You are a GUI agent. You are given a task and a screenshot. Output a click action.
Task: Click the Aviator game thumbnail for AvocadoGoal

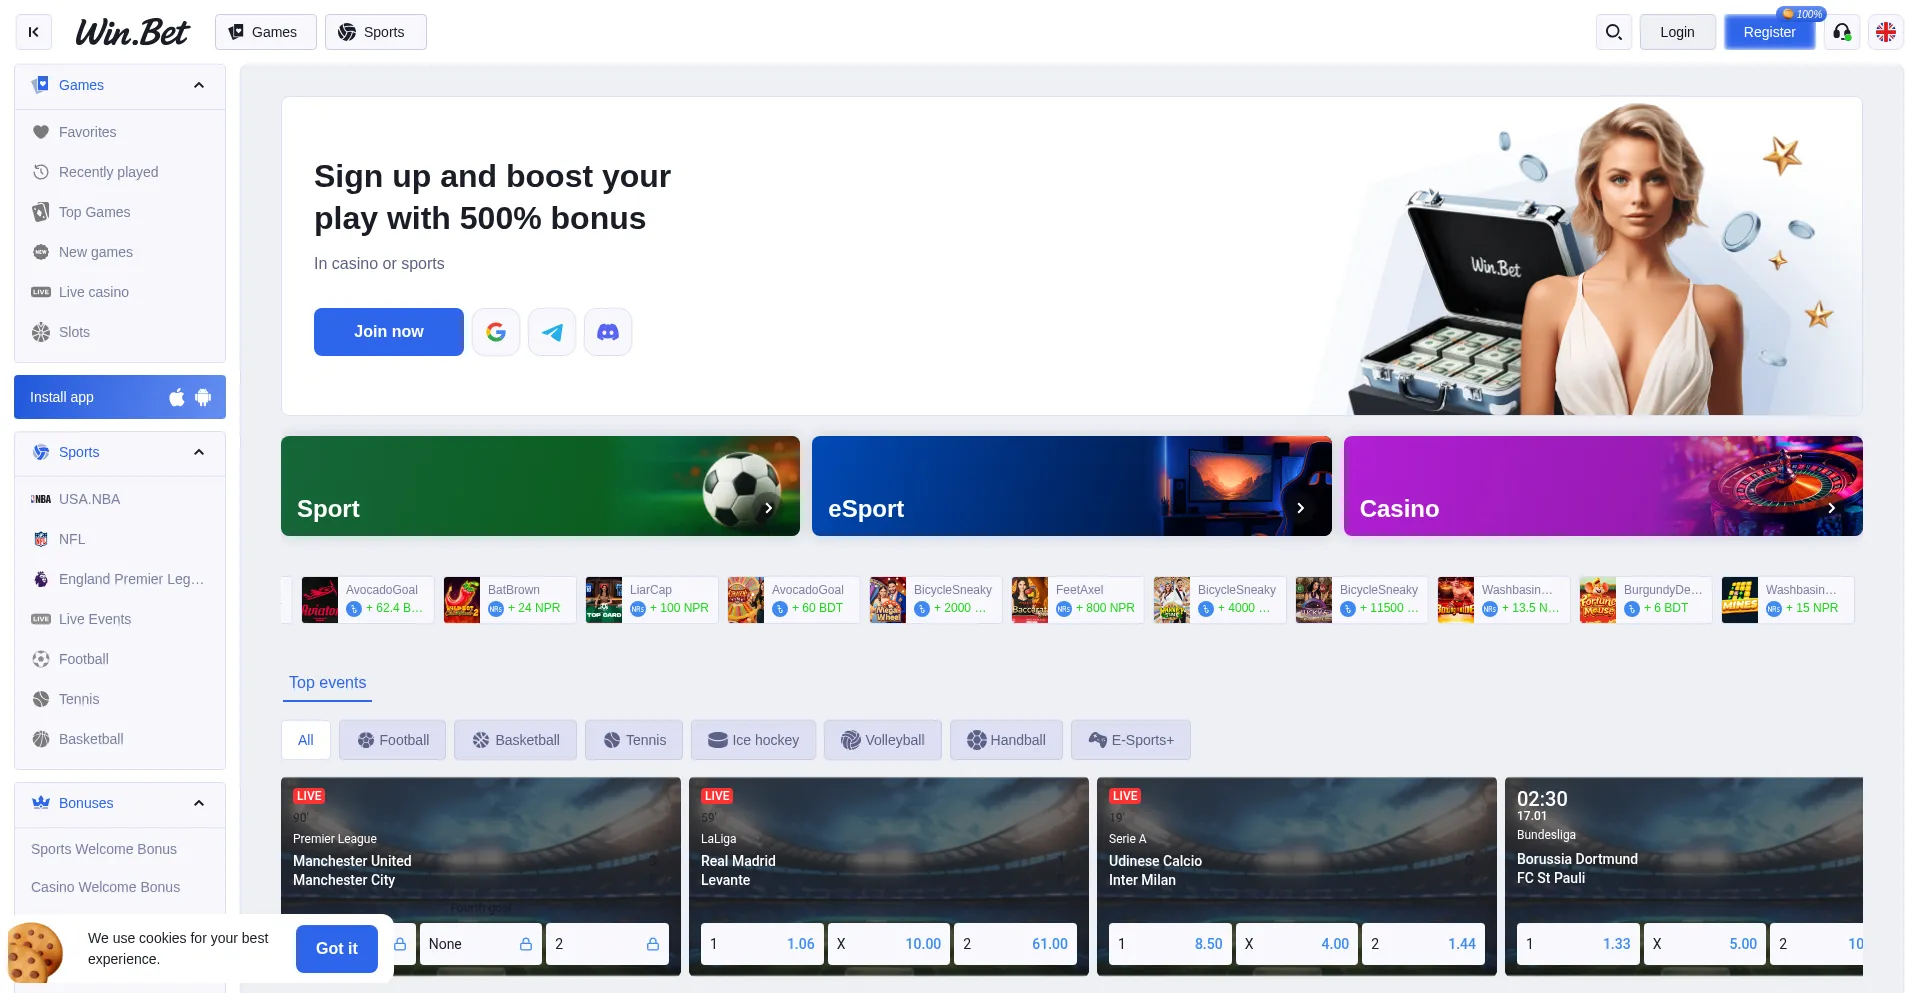(320, 600)
